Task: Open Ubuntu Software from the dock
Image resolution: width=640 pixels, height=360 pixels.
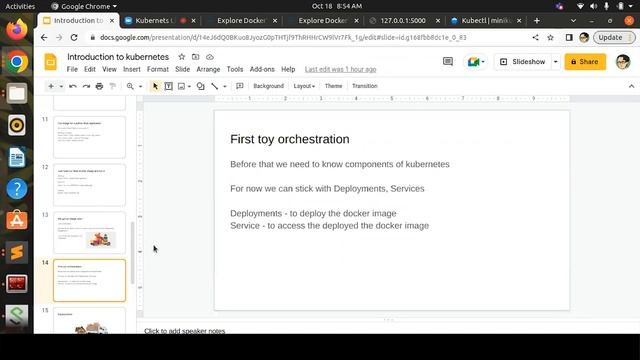Action: 17,220
